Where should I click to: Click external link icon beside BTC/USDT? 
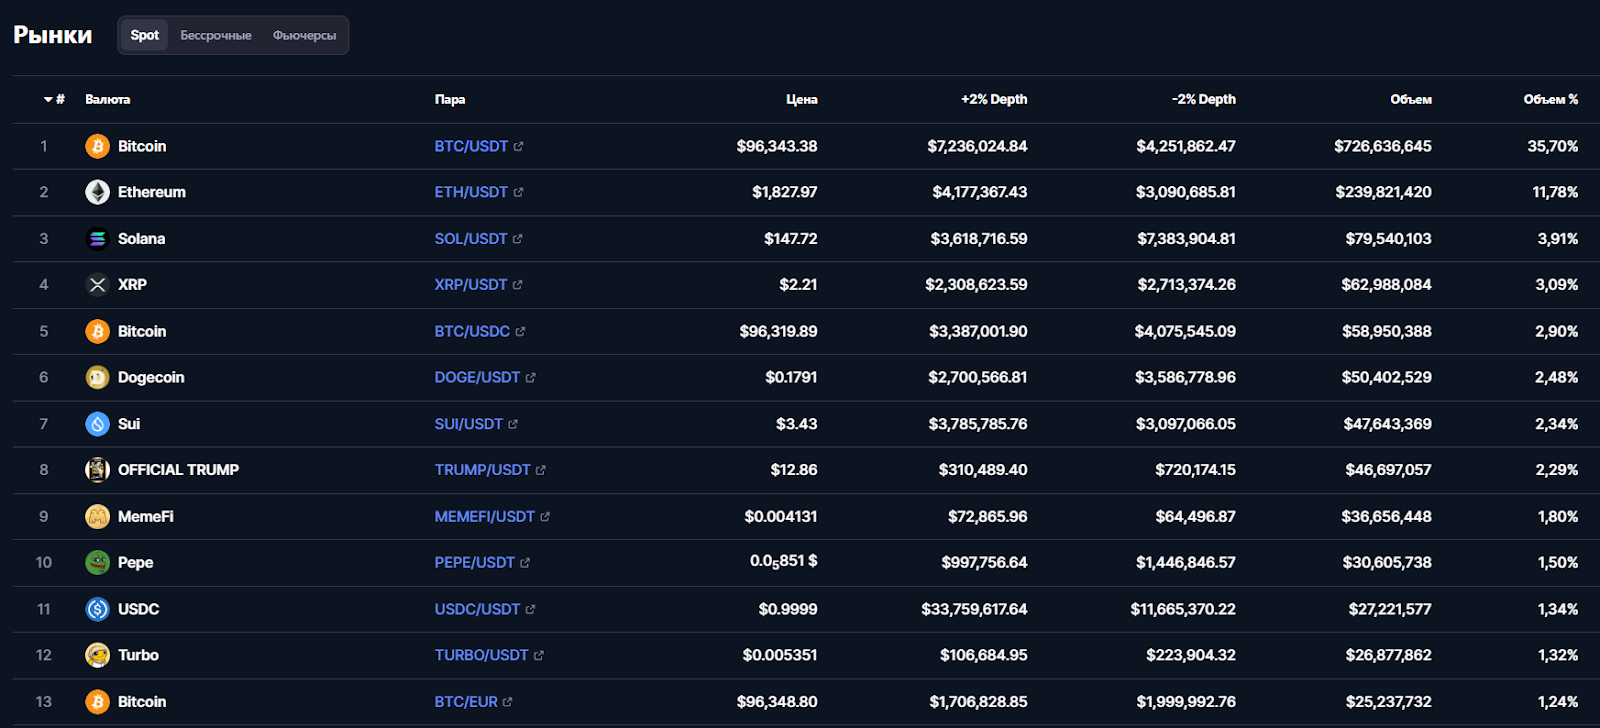pos(518,147)
